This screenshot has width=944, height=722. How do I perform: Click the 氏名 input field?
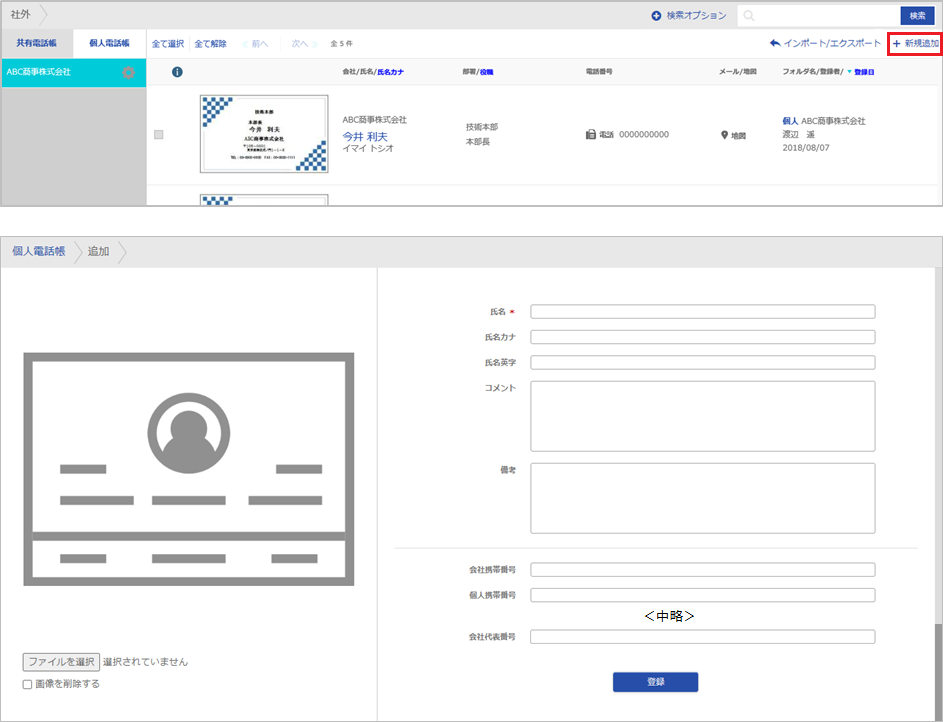click(x=703, y=311)
